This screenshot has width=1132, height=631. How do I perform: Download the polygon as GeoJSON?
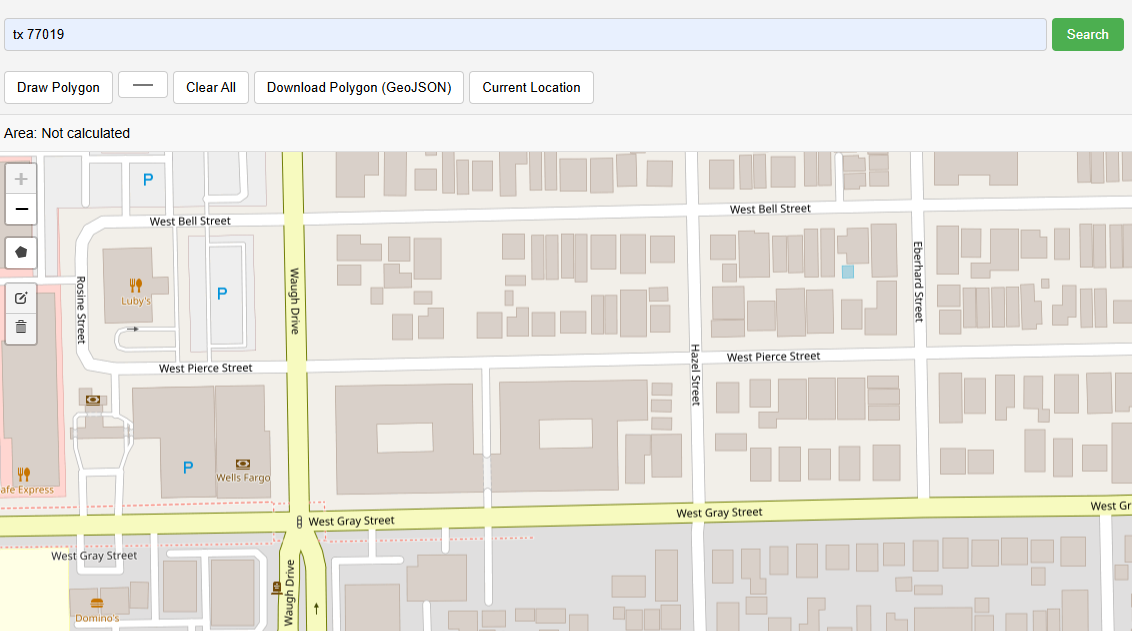coord(358,87)
